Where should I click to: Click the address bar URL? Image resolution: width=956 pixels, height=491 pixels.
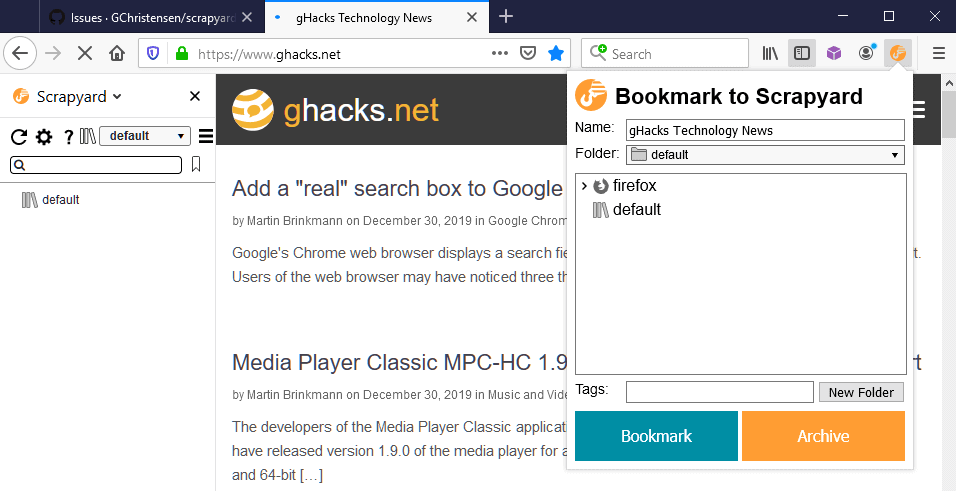pos(269,54)
